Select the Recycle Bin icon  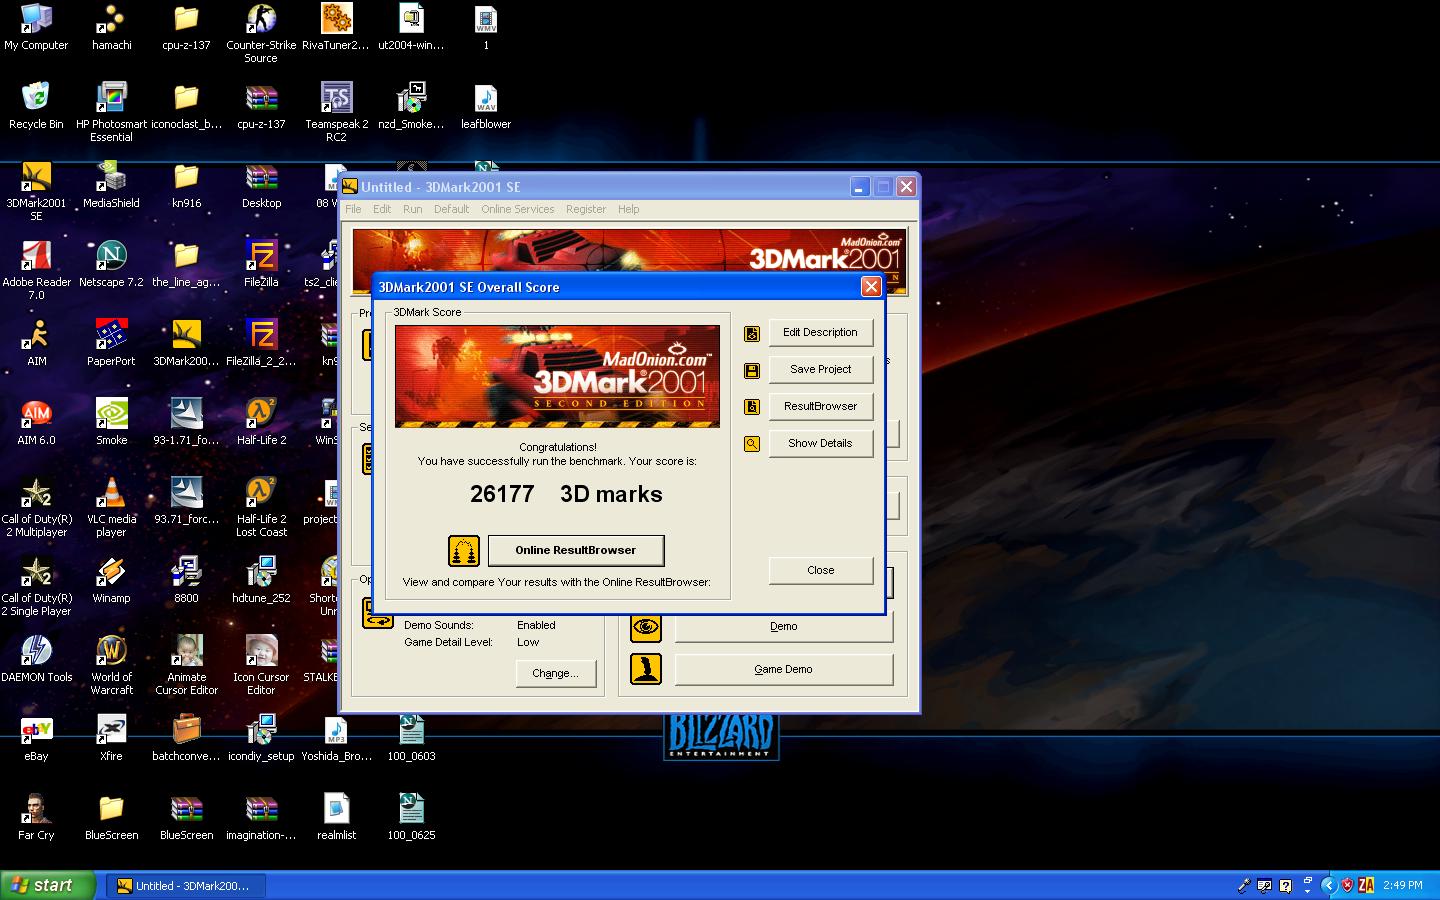pyautogui.click(x=36, y=106)
